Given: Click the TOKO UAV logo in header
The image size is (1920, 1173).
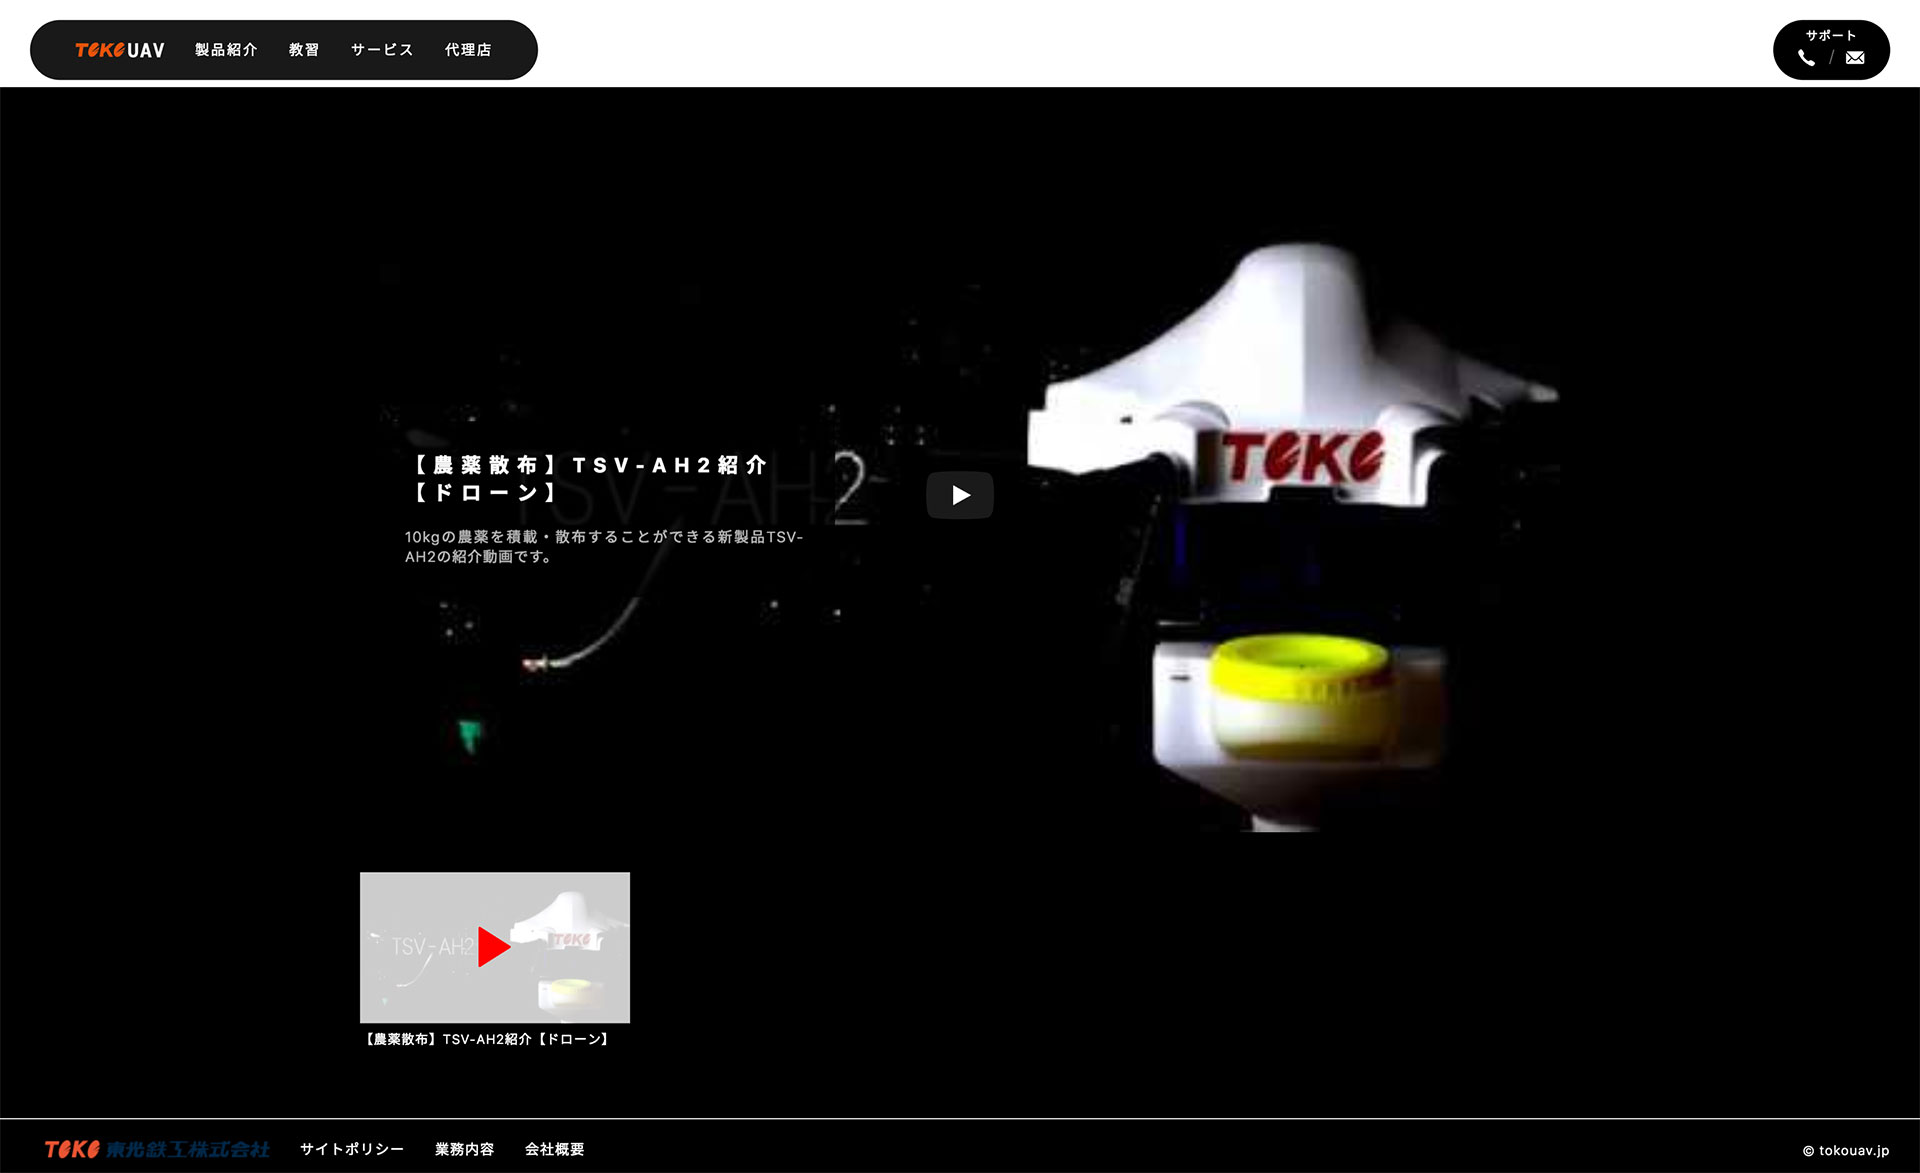Looking at the screenshot, I should [x=119, y=50].
